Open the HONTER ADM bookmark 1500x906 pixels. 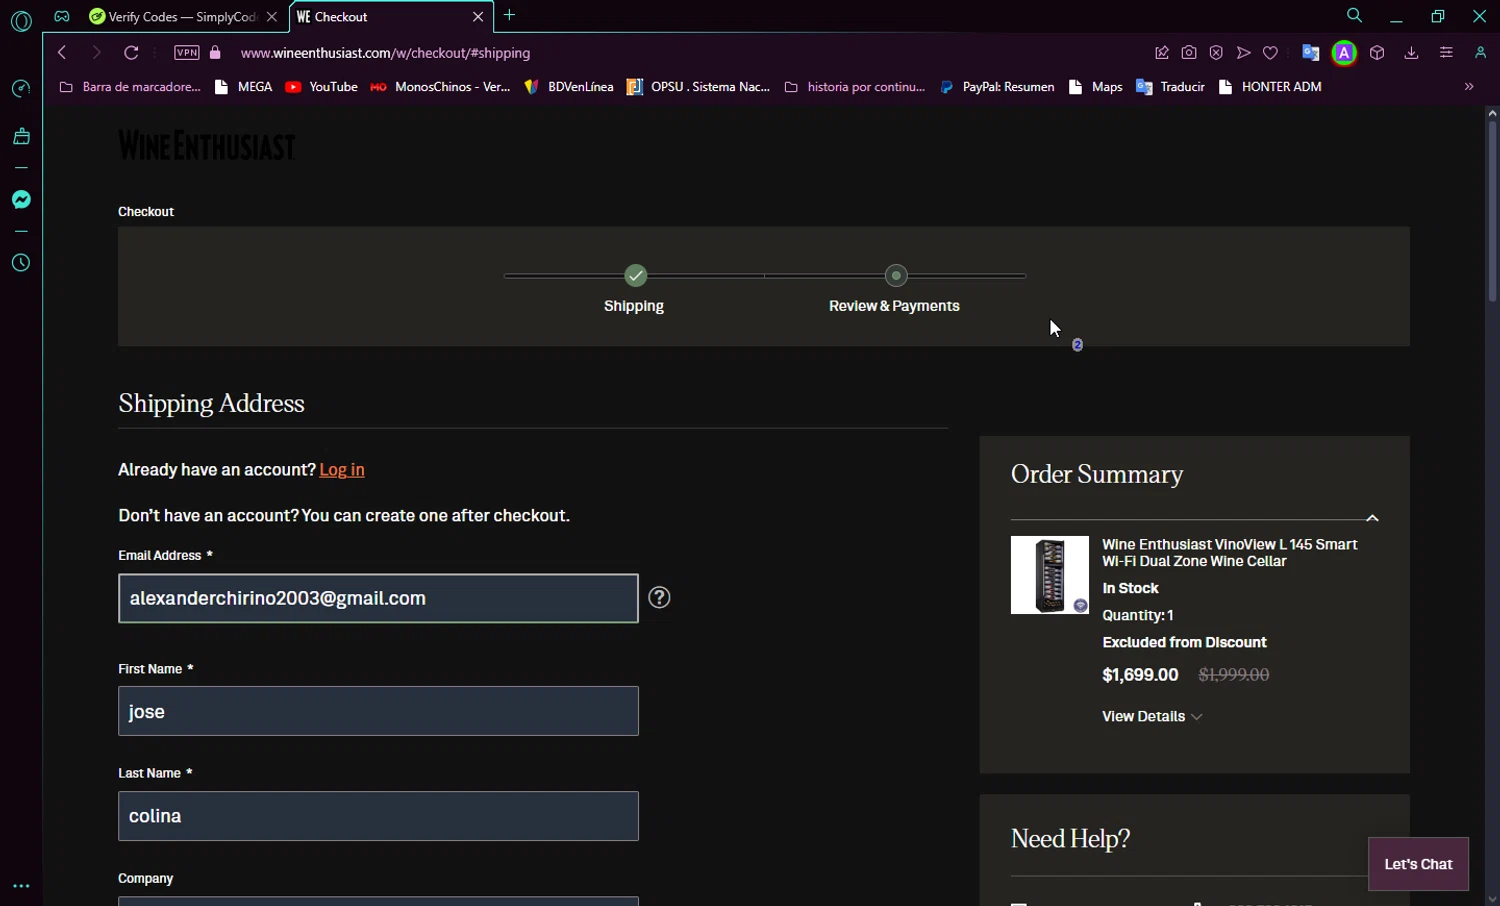(1270, 87)
